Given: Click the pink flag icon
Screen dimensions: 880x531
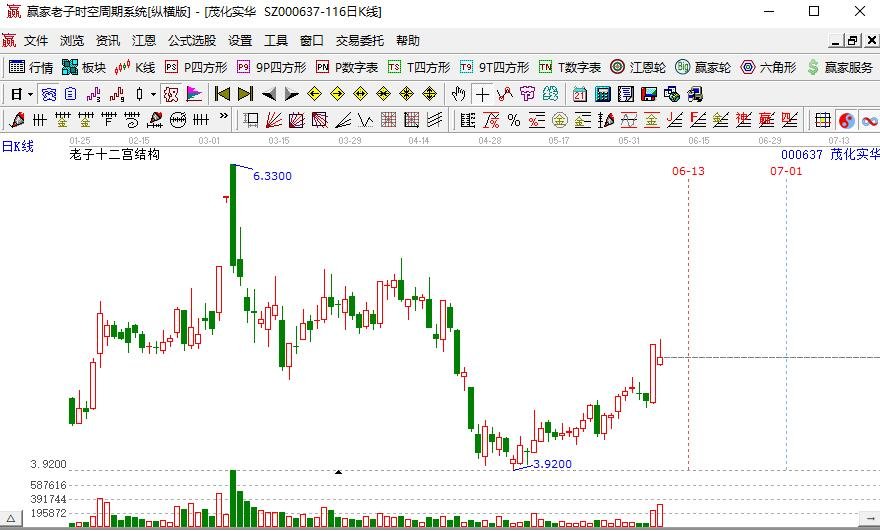Looking at the screenshot, I should click(x=194, y=94).
